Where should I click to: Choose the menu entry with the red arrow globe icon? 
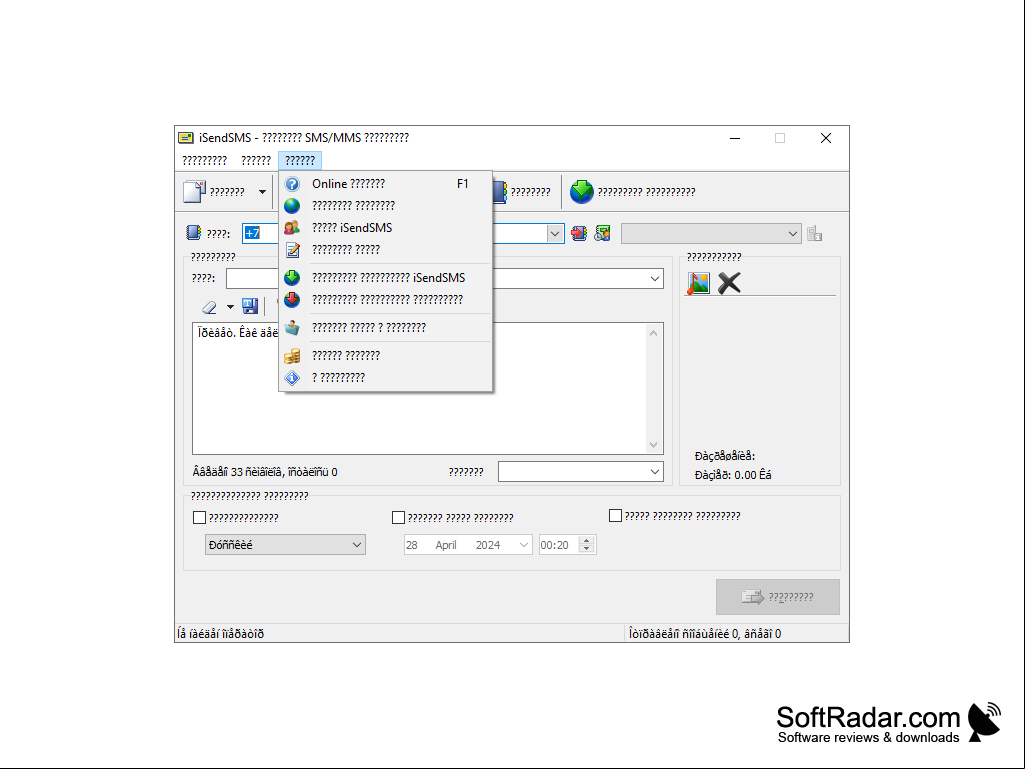pos(386,299)
